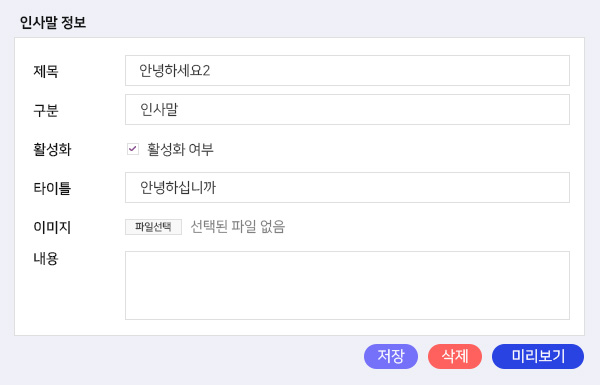The image size is (600, 385).
Task: Click the 활성화 여부 checkbox label text
Action: pyautogui.click(x=180, y=149)
